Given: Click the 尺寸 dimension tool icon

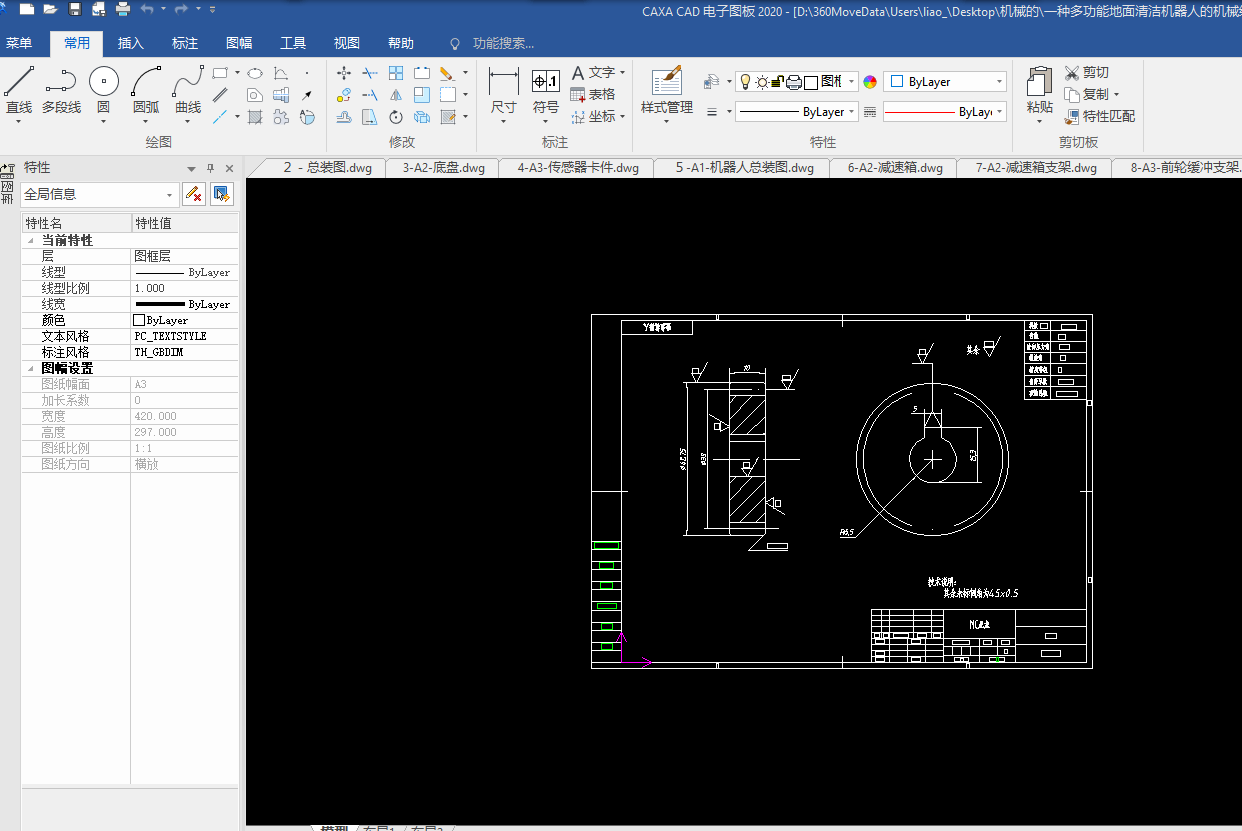Looking at the screenshot, I should click(x=504, y=82).
